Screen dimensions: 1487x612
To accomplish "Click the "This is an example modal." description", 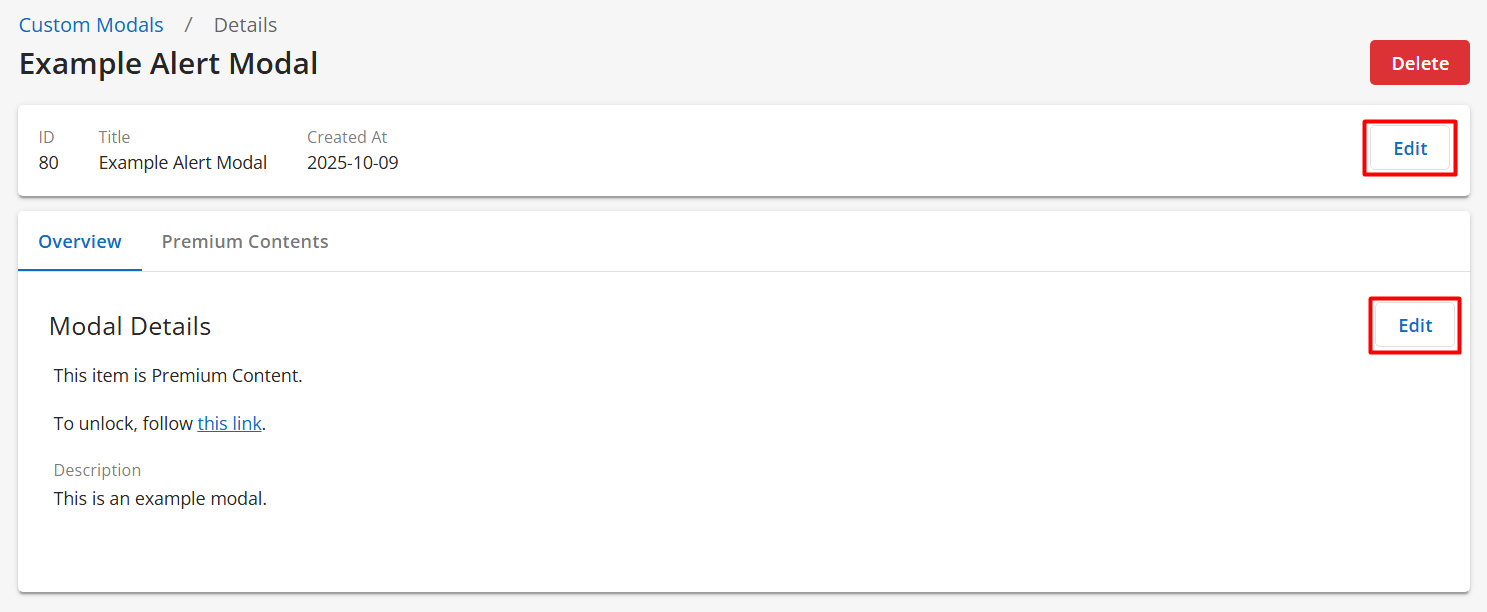I will pos(160,499).
